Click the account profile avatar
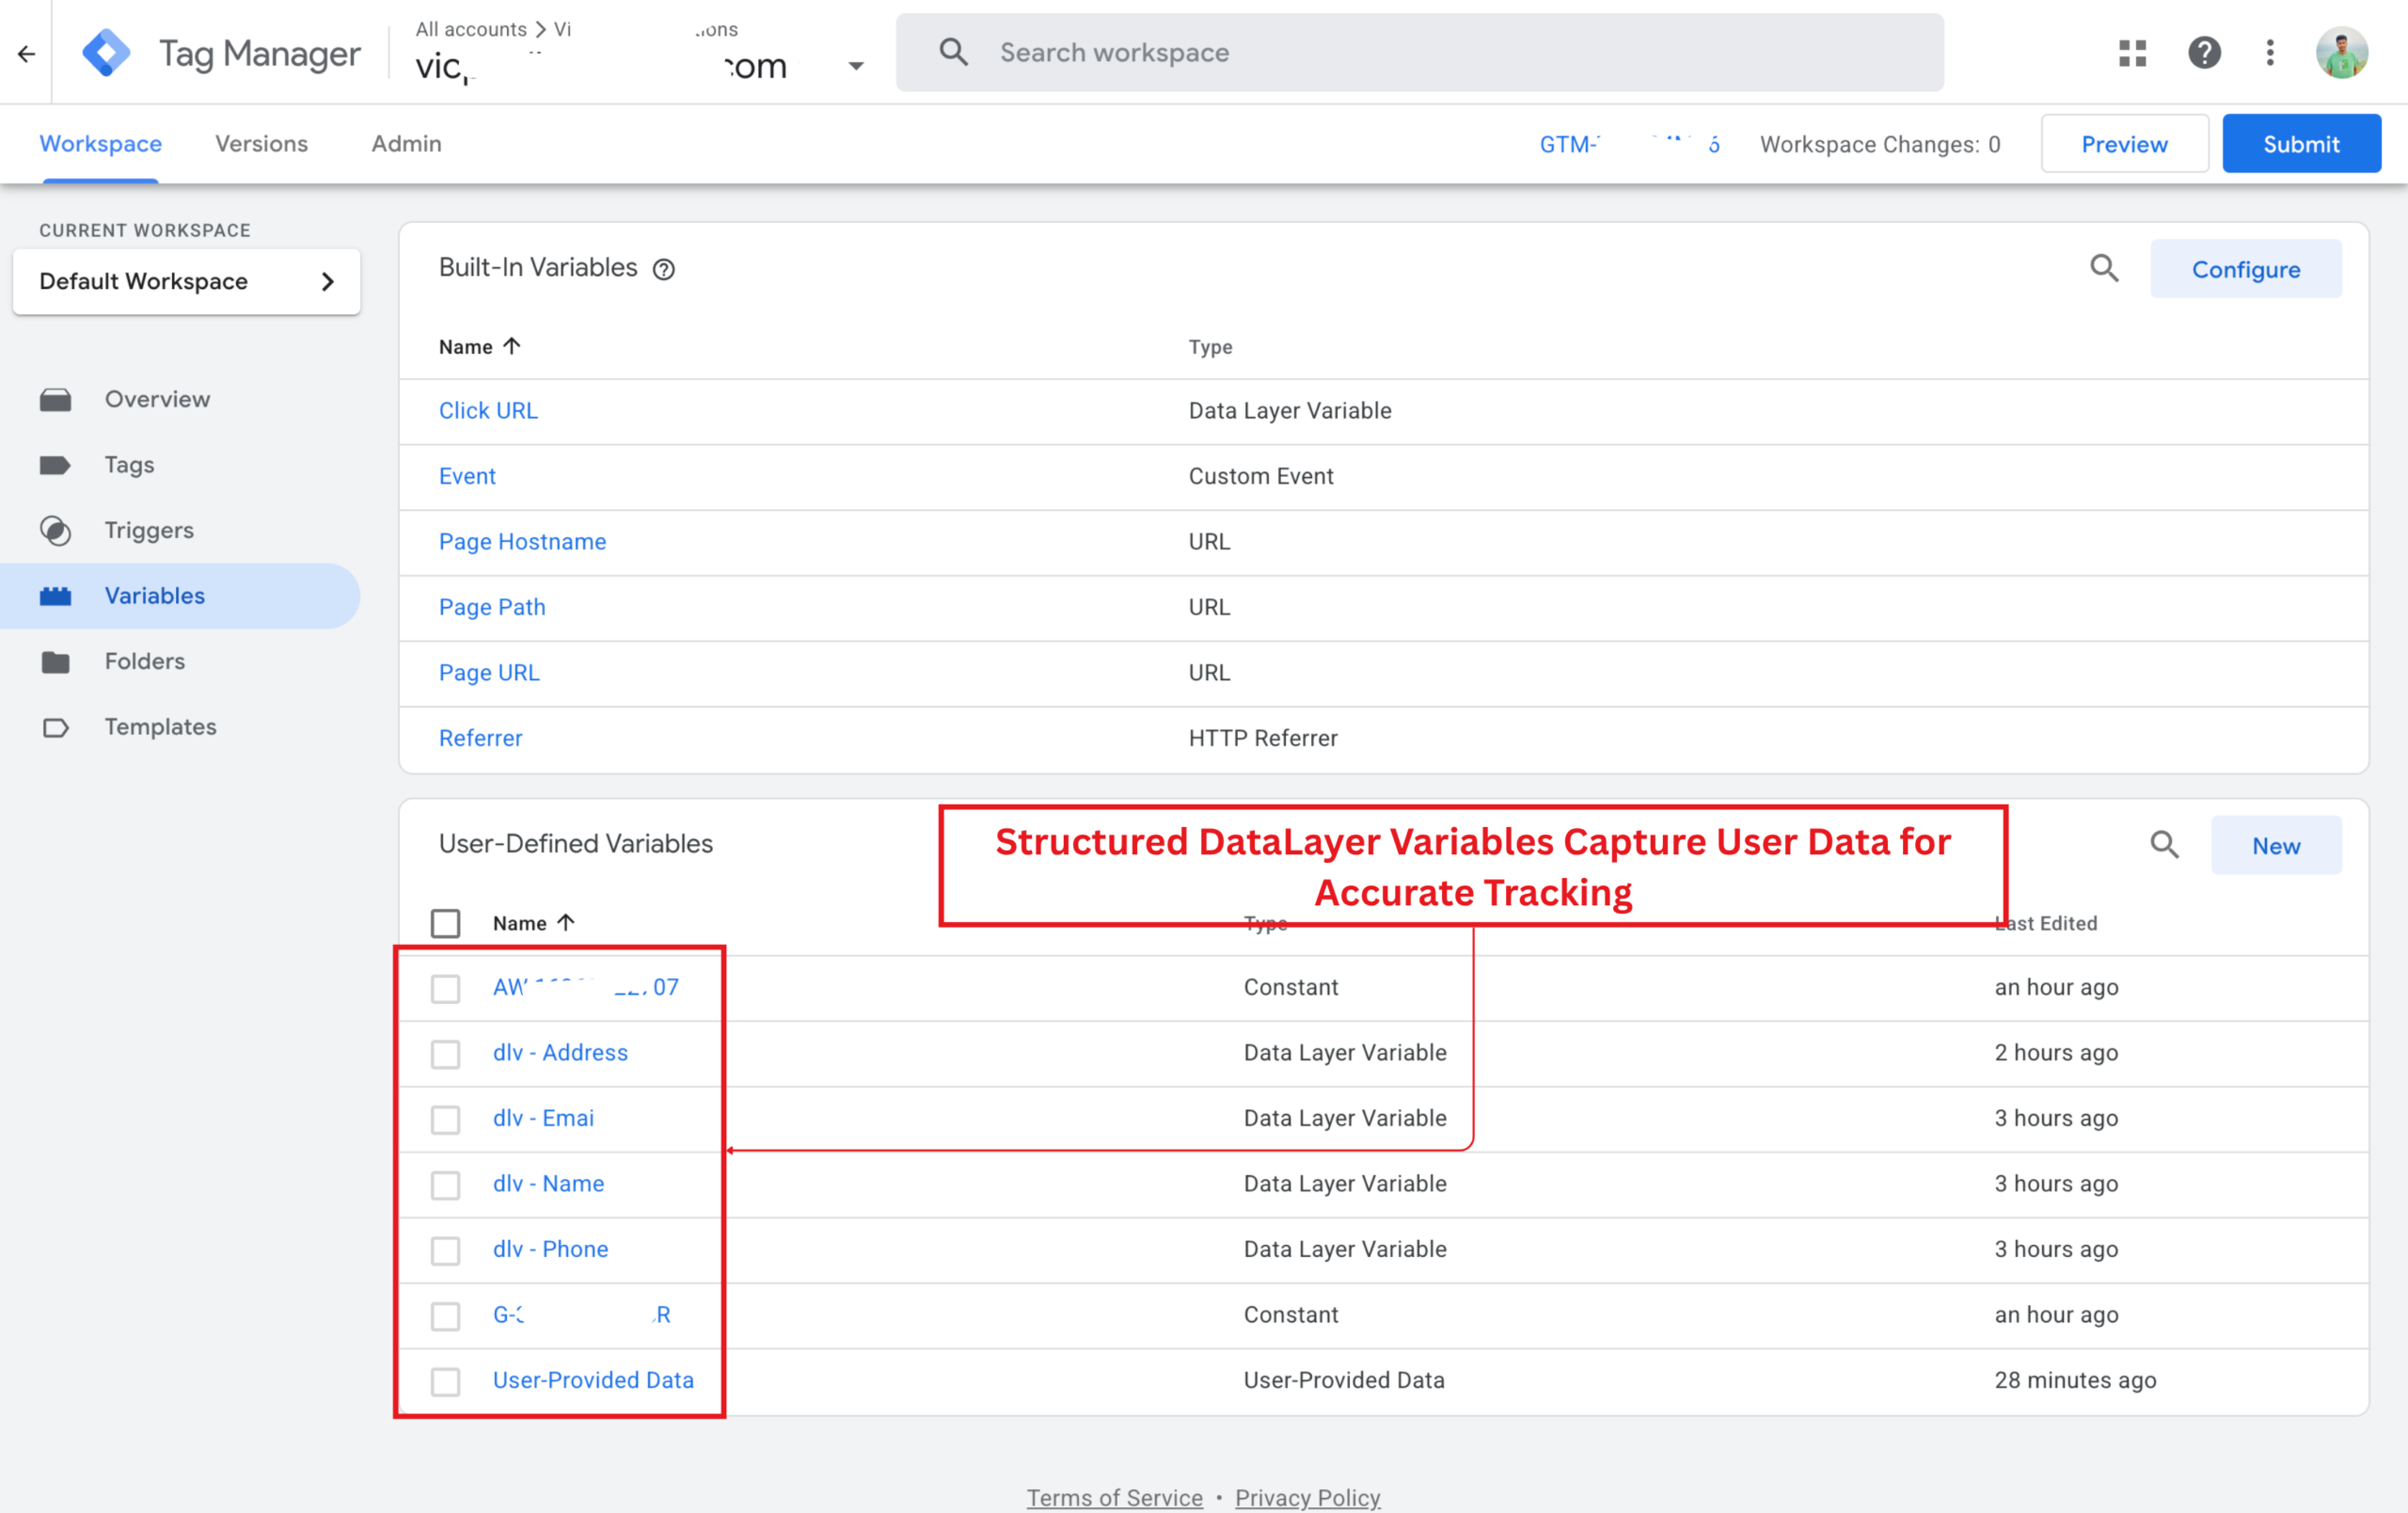The width and height of the screenshot is (2408, 1513). click(x=2342, y=53)
